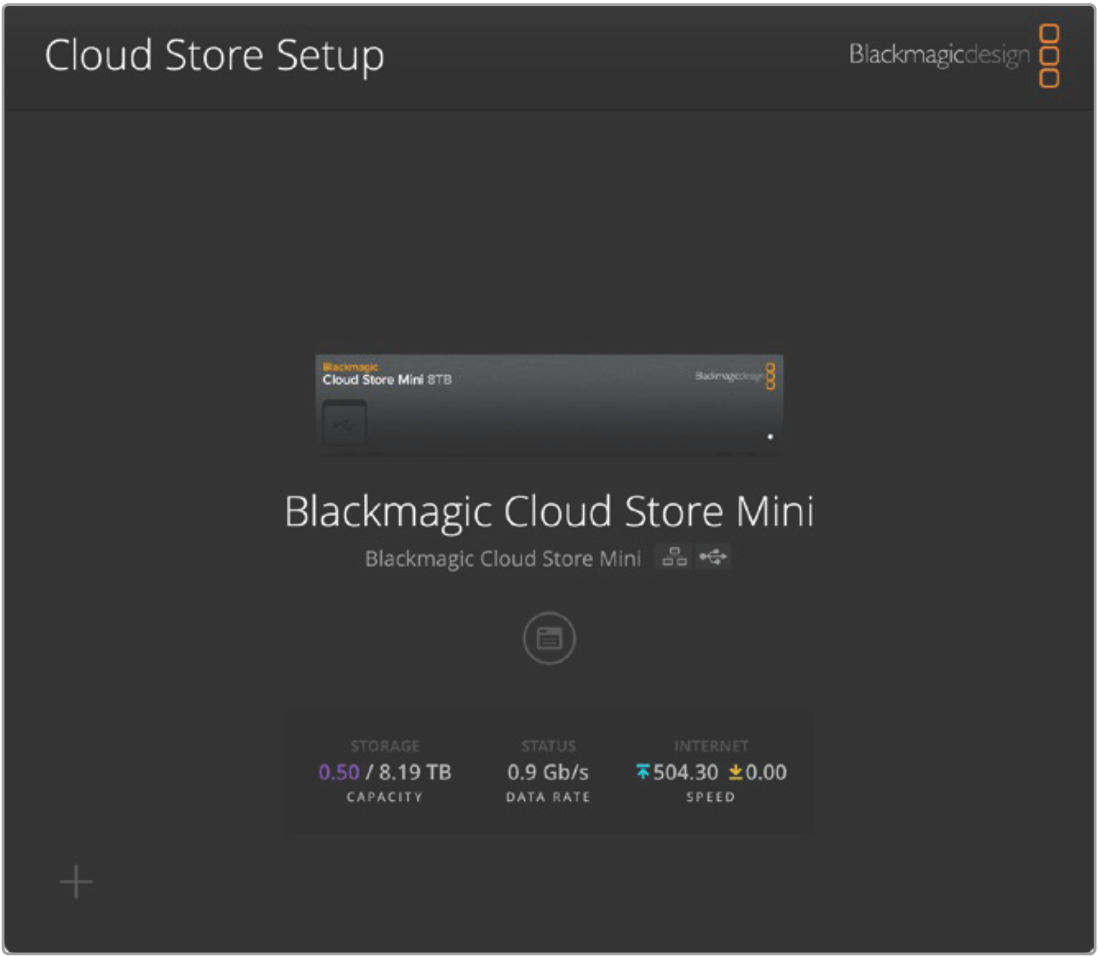Click the 0.9 Gb/s data rate value

click(x=548, y=772)
